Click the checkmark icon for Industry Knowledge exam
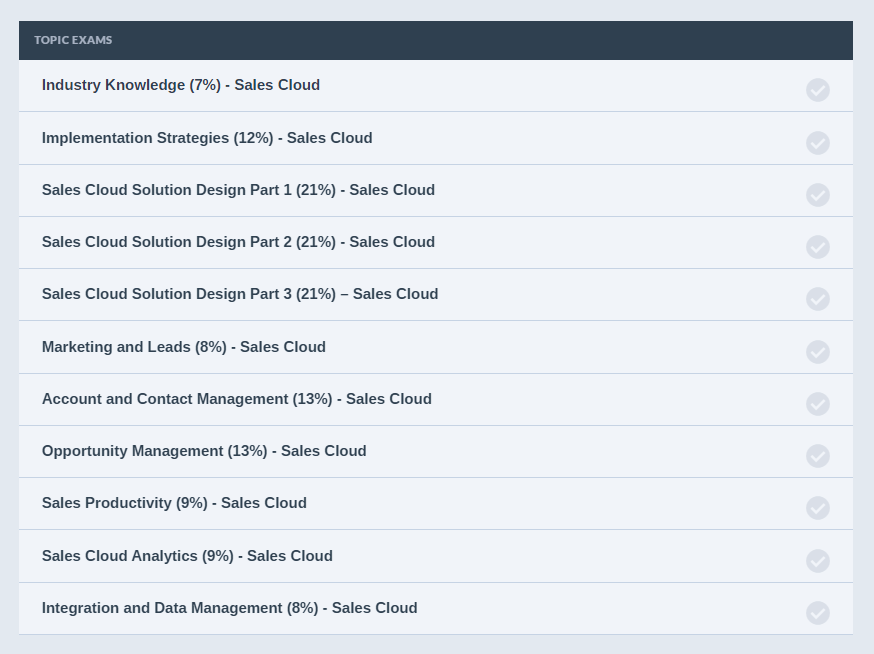This screenshot has height=654, width=874. pos(818,90)
